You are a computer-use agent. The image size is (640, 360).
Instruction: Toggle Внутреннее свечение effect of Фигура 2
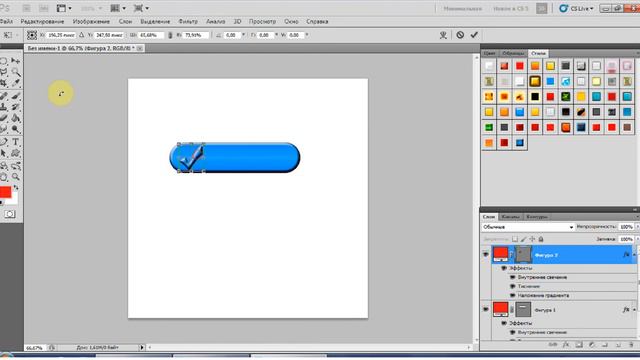point(513,277)
